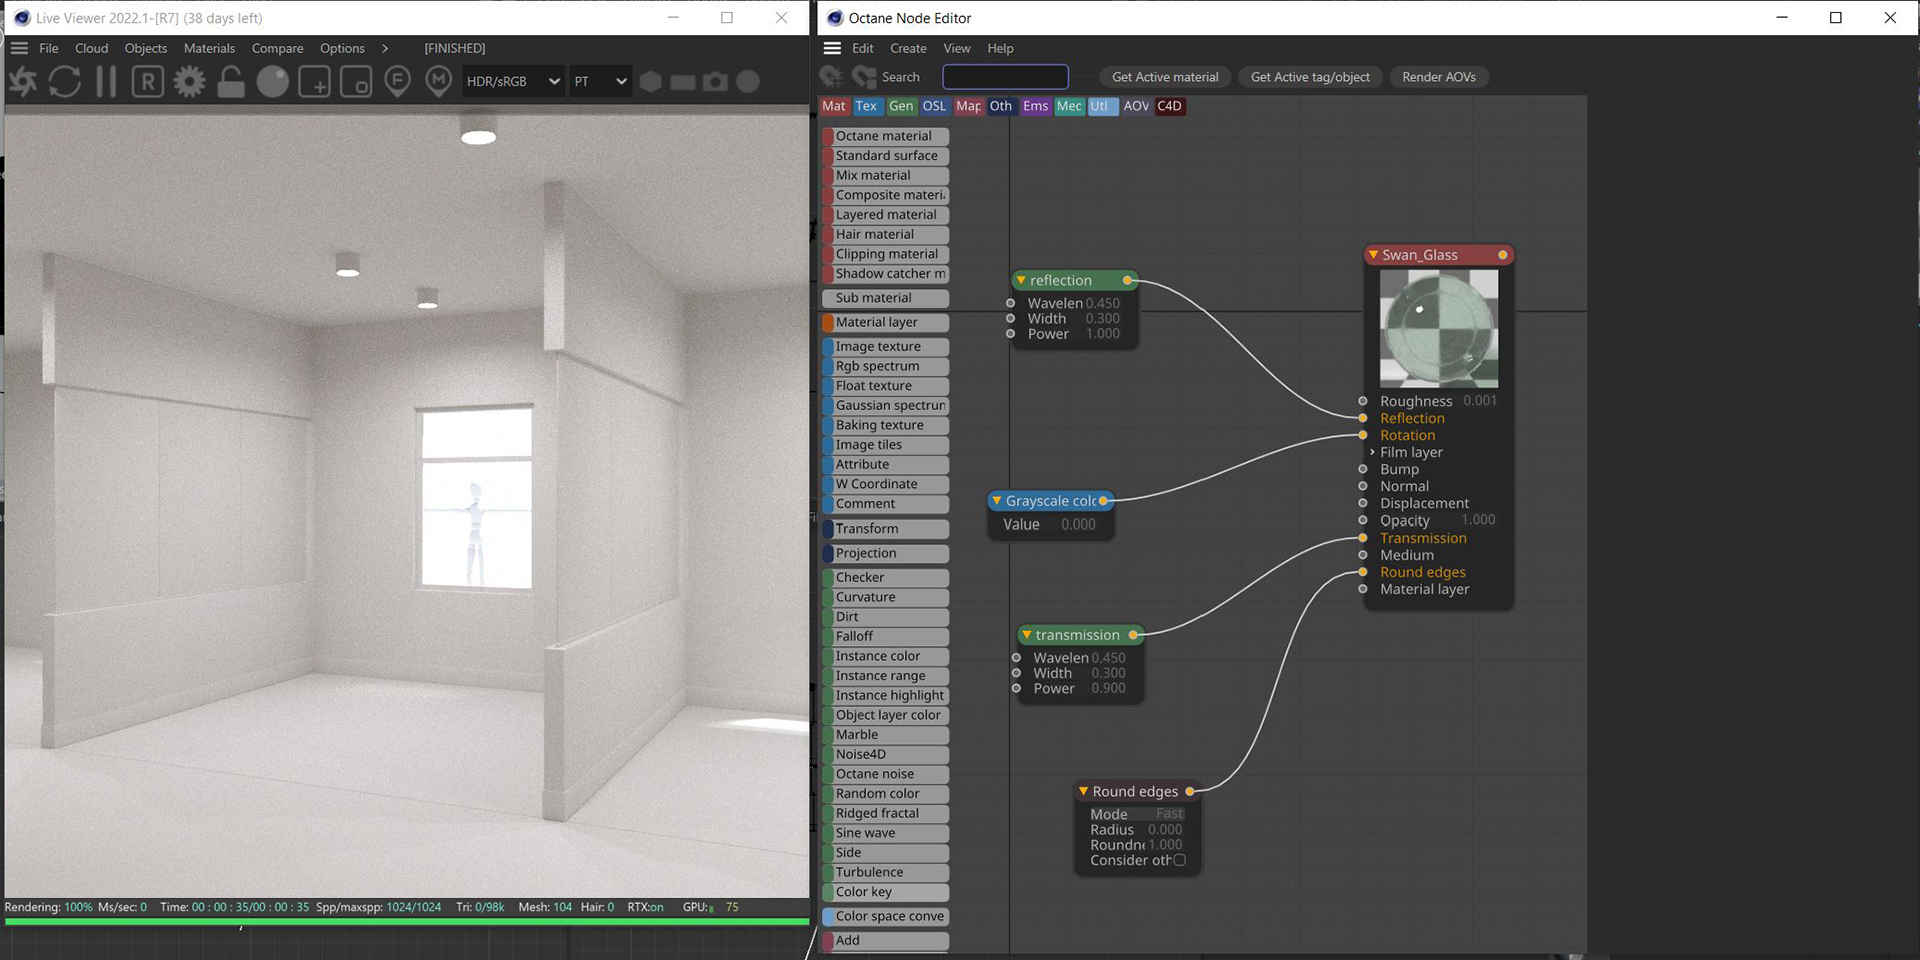Open the Node Editor hamburger menu
Image resolution: width=1920 pixels, height=960 pixels.
click(x=832, y=48)
